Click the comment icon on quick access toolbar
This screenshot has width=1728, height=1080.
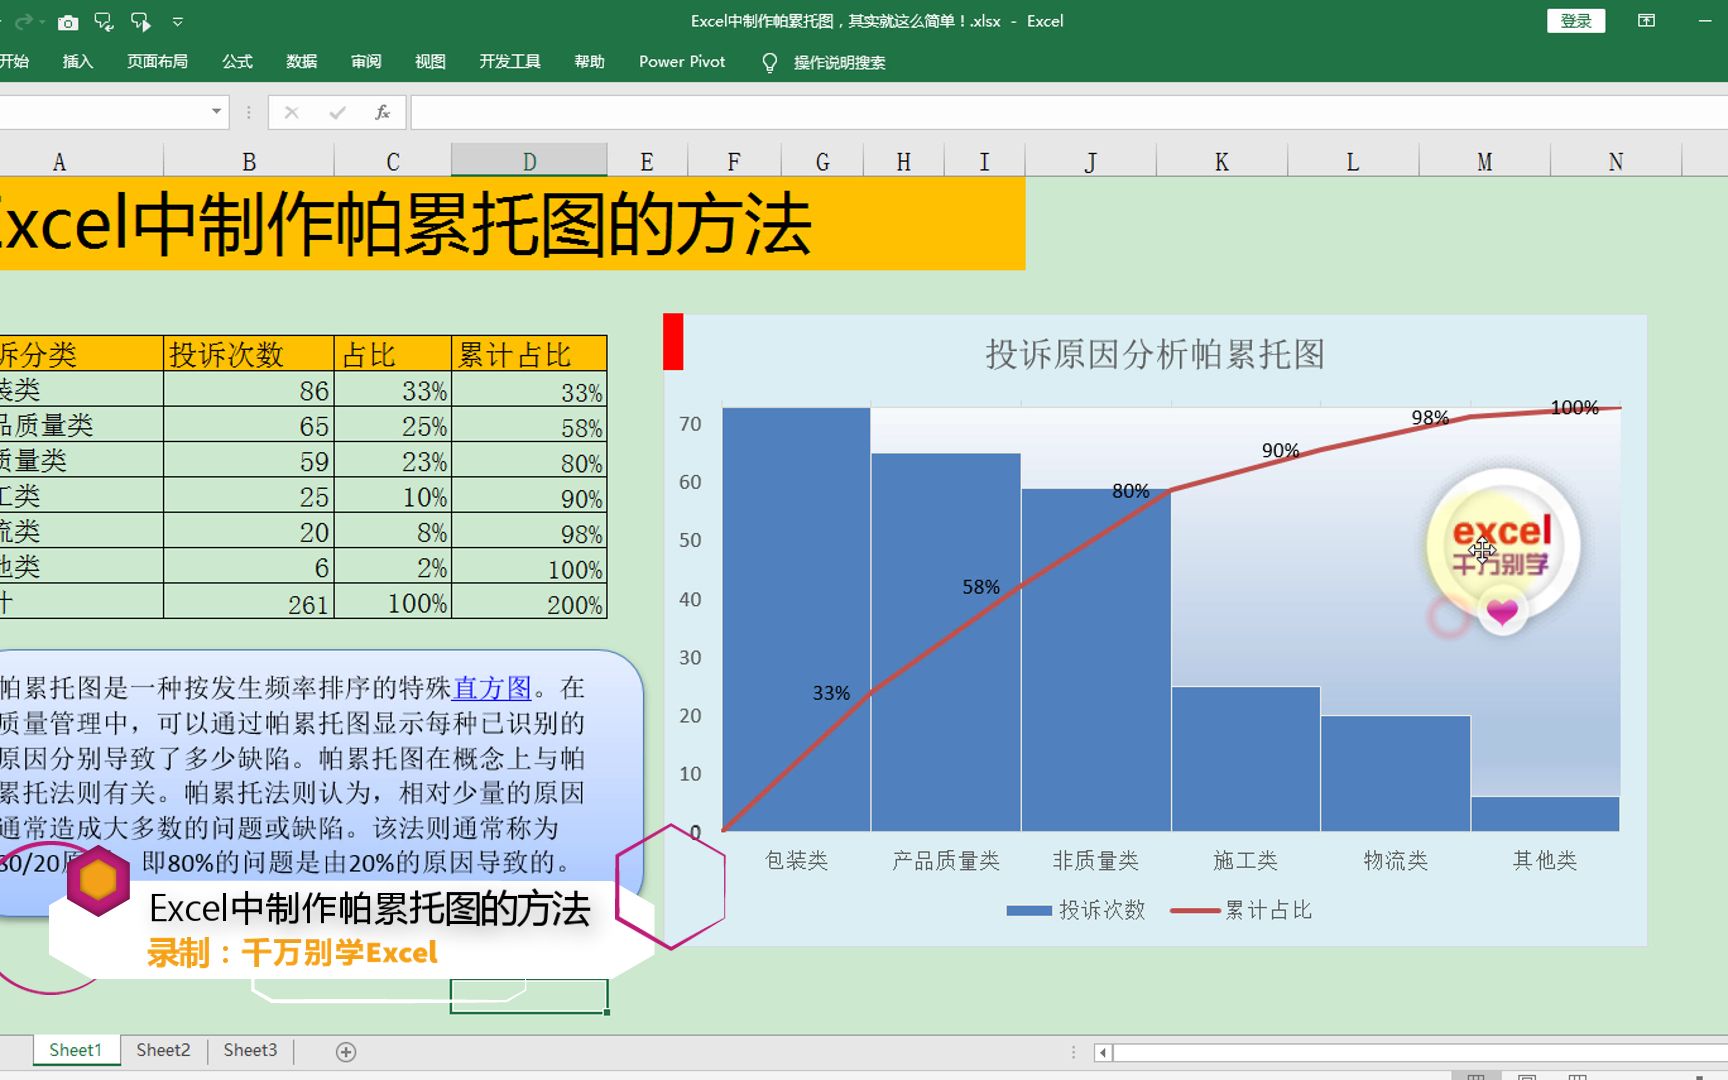103,22
